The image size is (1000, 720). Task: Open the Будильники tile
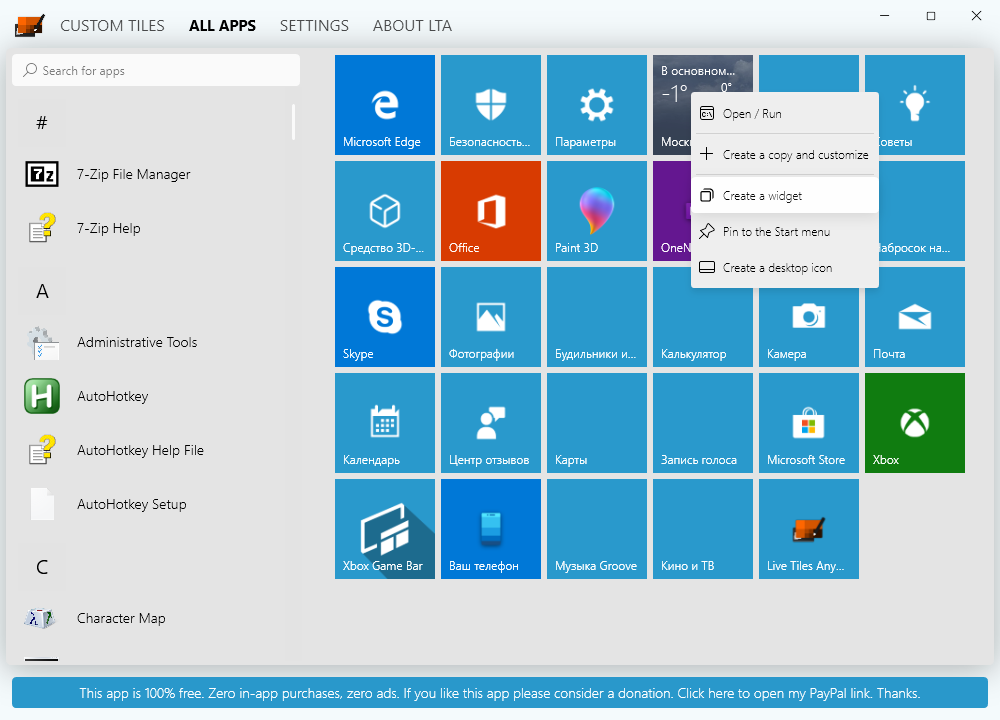tap(596, 316)
